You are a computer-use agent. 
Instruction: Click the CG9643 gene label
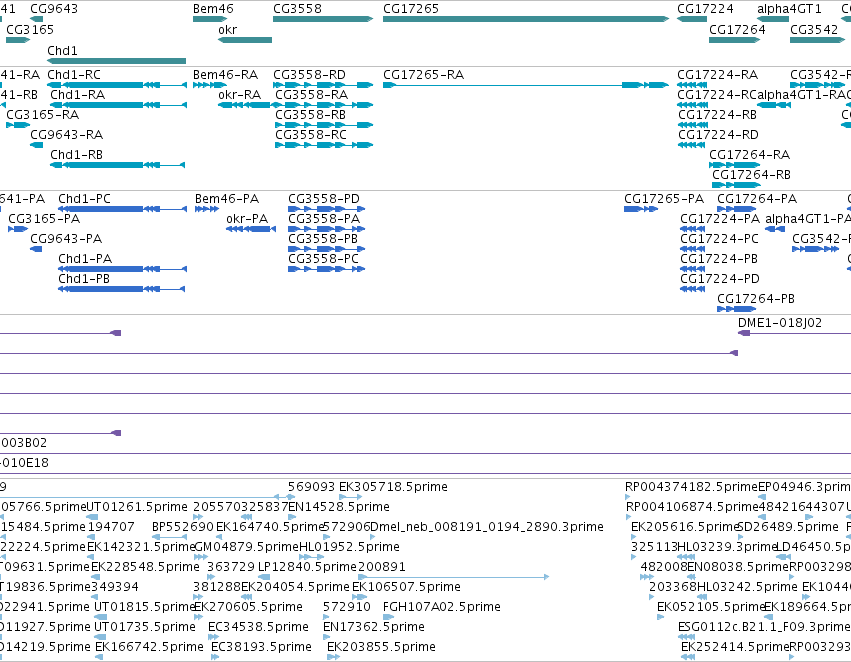pyautogui.click(x=54, y=9)
